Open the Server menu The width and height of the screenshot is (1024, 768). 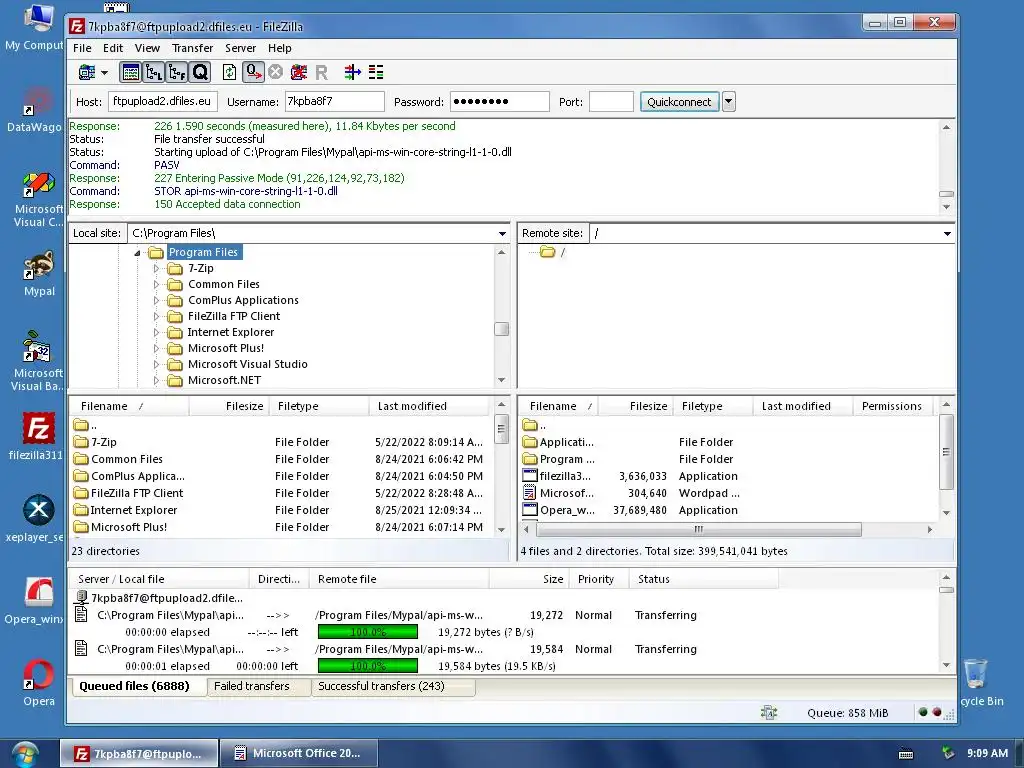pos(240,48)
